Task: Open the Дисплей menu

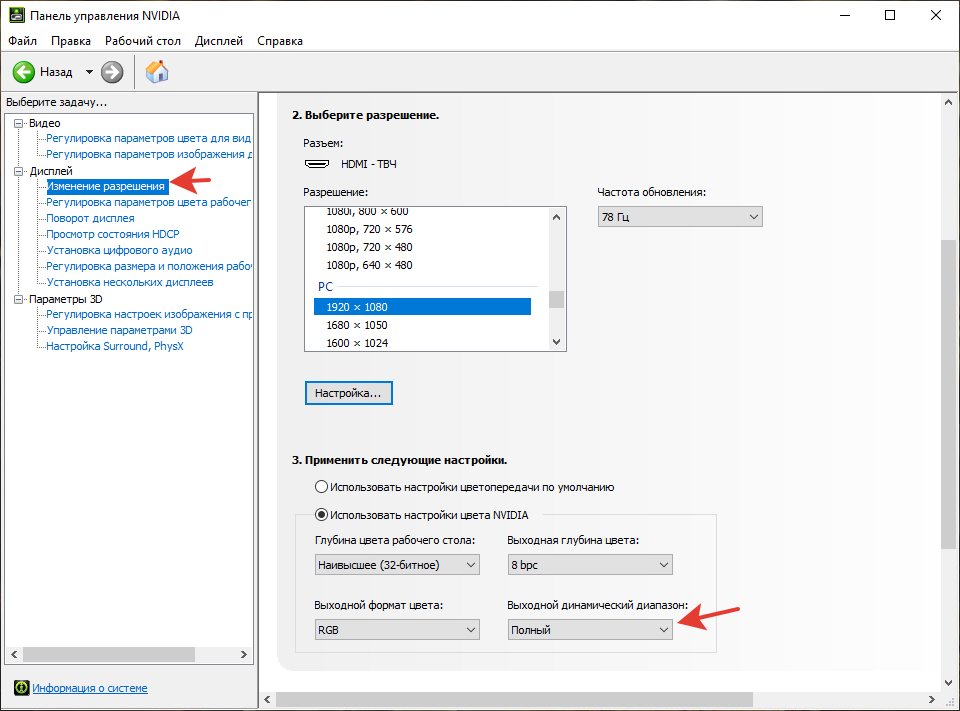Action: (219, 41)
